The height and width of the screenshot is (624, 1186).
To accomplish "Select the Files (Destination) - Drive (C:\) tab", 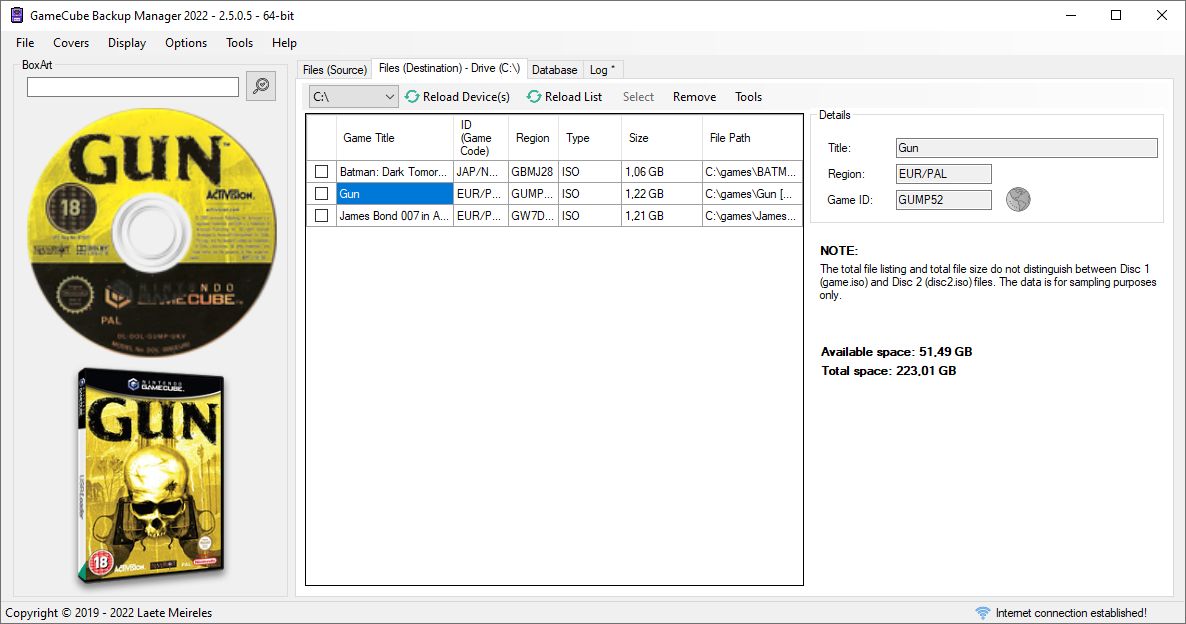I will 449,68.
